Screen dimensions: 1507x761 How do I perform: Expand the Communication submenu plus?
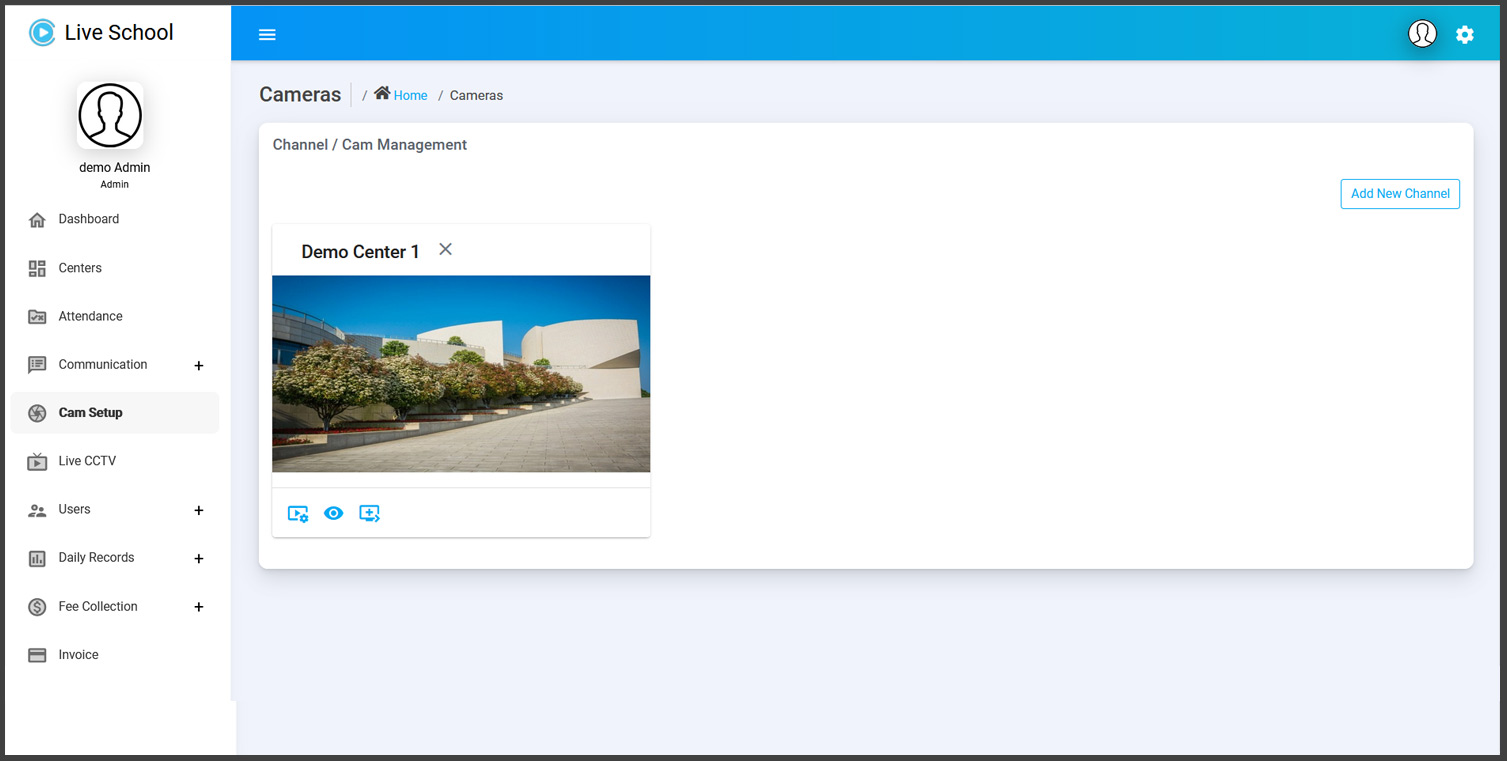[x=198, y=366]
